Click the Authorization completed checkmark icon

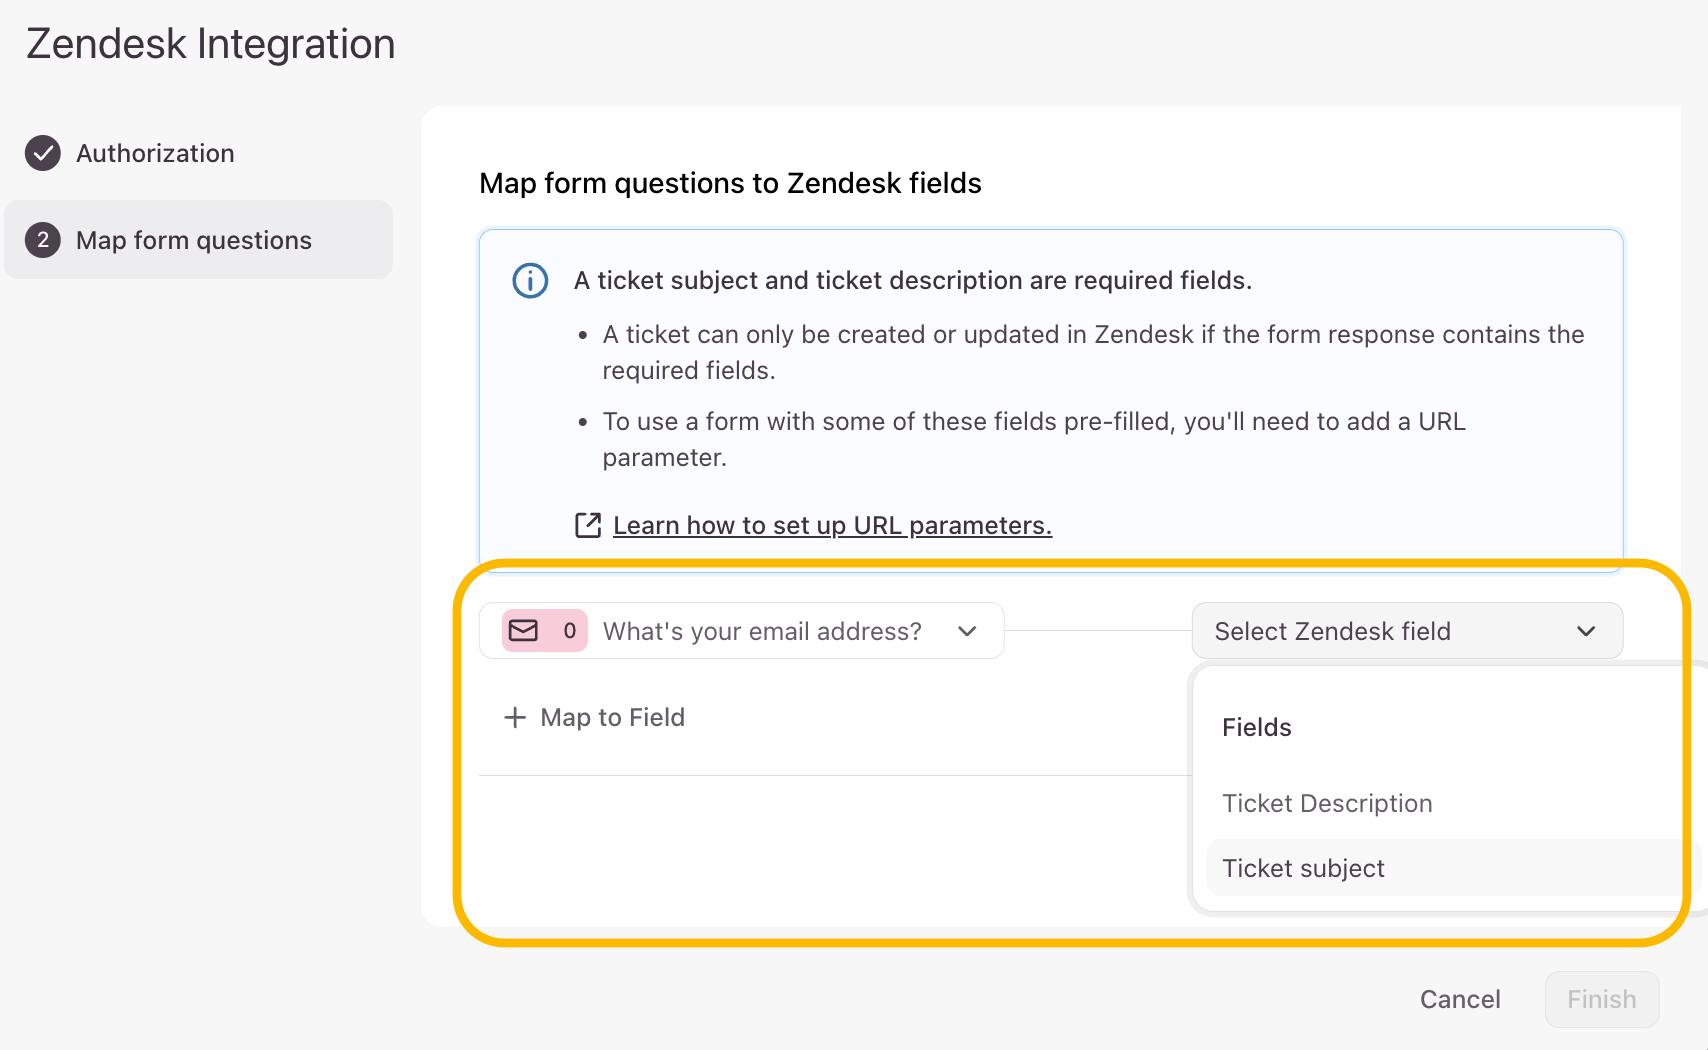point(43,153)
